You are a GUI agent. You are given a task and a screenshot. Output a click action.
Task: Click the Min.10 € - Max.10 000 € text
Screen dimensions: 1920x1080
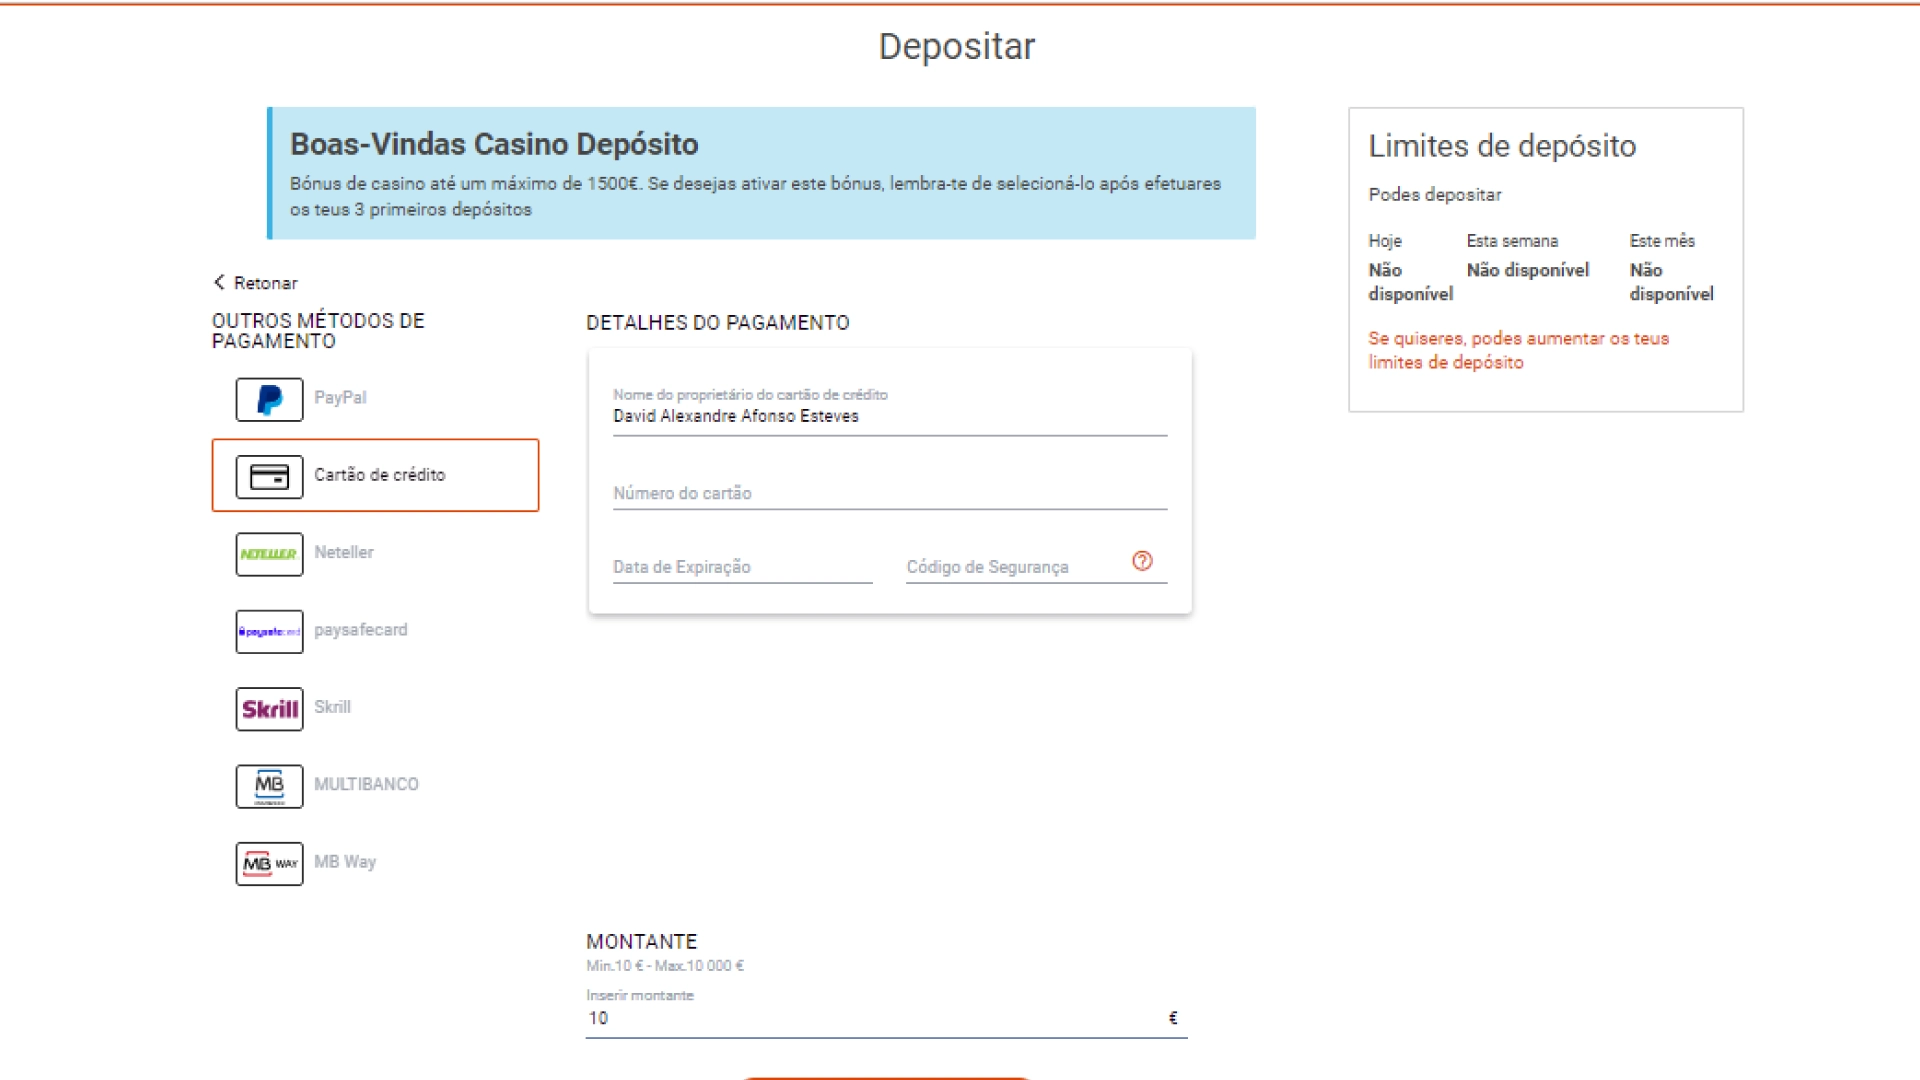point(665,966)
